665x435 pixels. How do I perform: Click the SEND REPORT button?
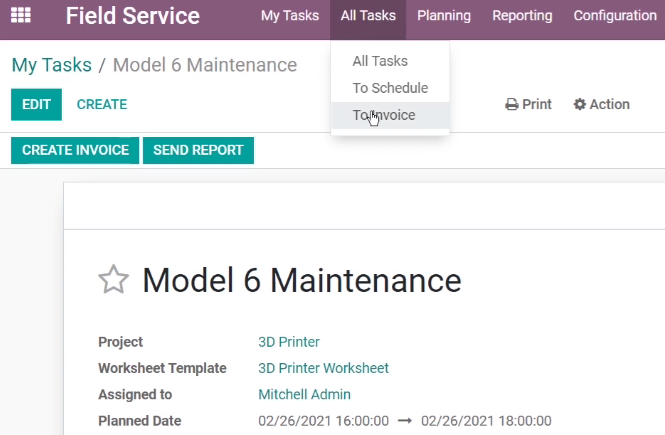click(x=198, y=150)
